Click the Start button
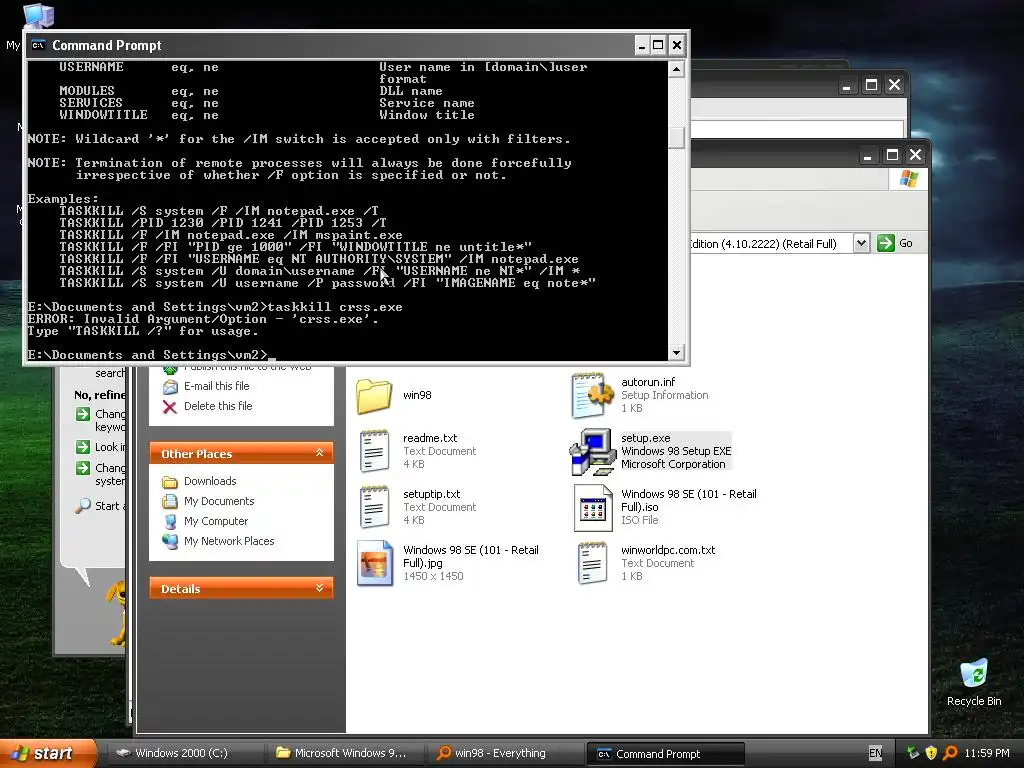Screen dimensions: 1024x768 [x=48, y=753]
